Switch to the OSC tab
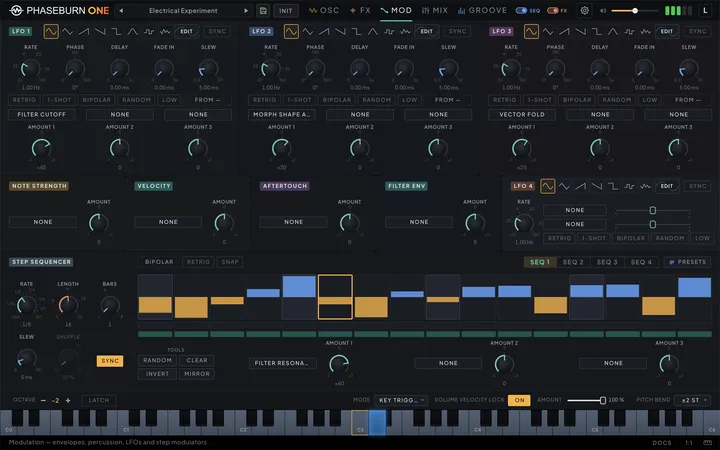The width and height of the screenshot is (720, 450). point(324,11)
